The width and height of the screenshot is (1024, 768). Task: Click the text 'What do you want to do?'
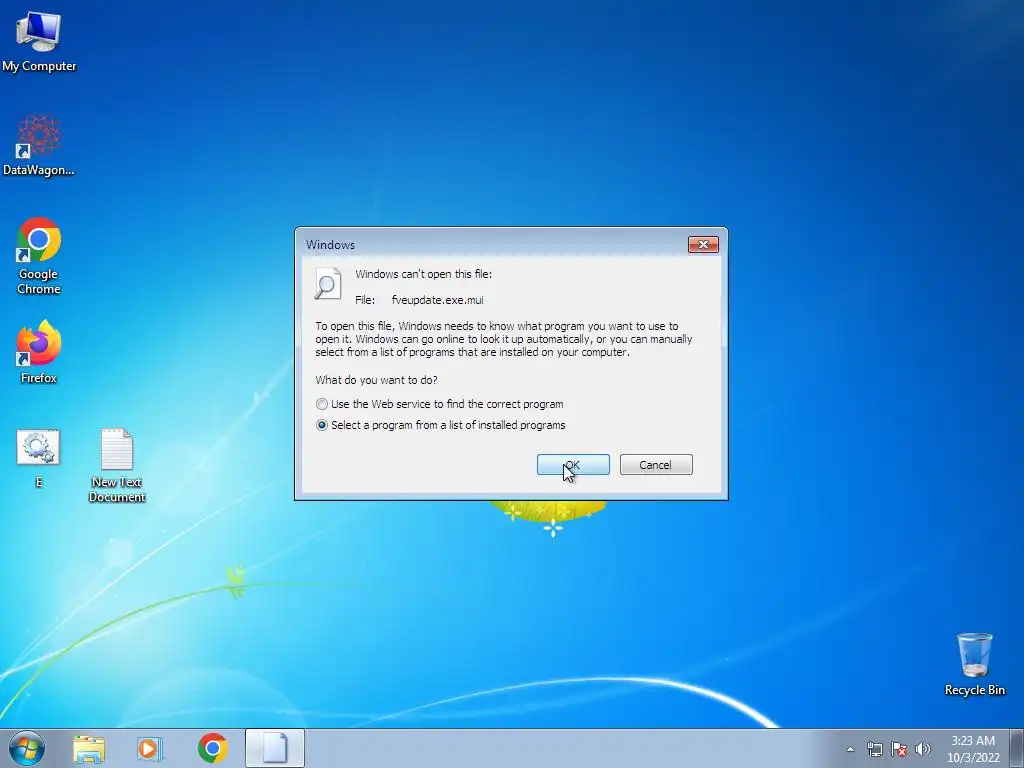376,380
